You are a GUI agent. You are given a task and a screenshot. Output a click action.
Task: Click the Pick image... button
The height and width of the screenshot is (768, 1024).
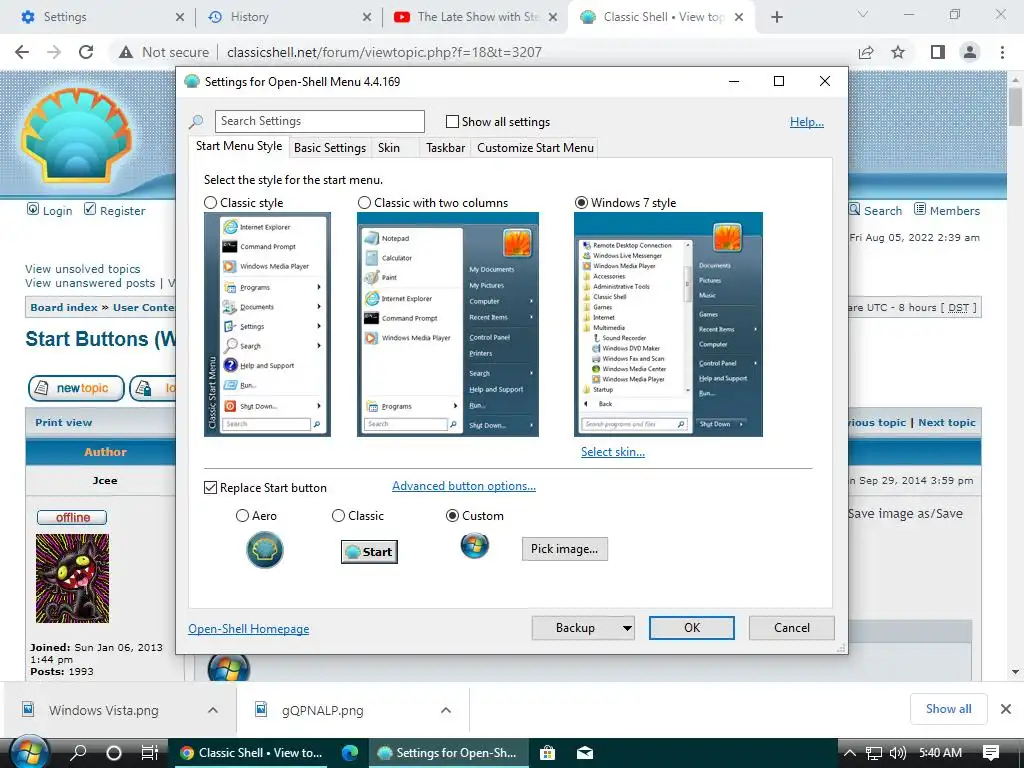click(x=564, y=549)
